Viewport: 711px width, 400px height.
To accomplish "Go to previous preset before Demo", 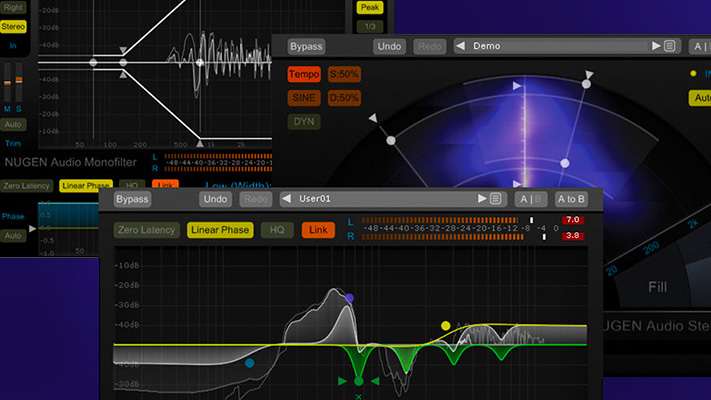I will tap(460, 46).
